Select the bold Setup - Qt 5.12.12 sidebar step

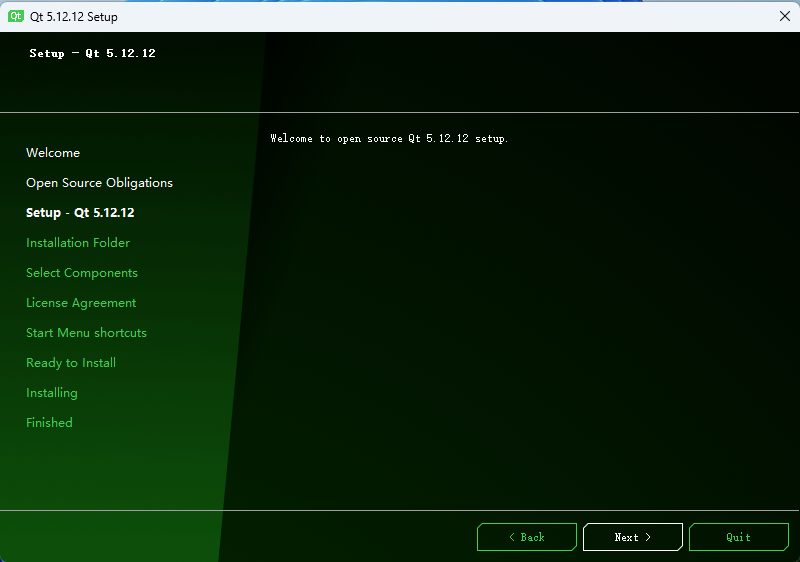point(80,213)
